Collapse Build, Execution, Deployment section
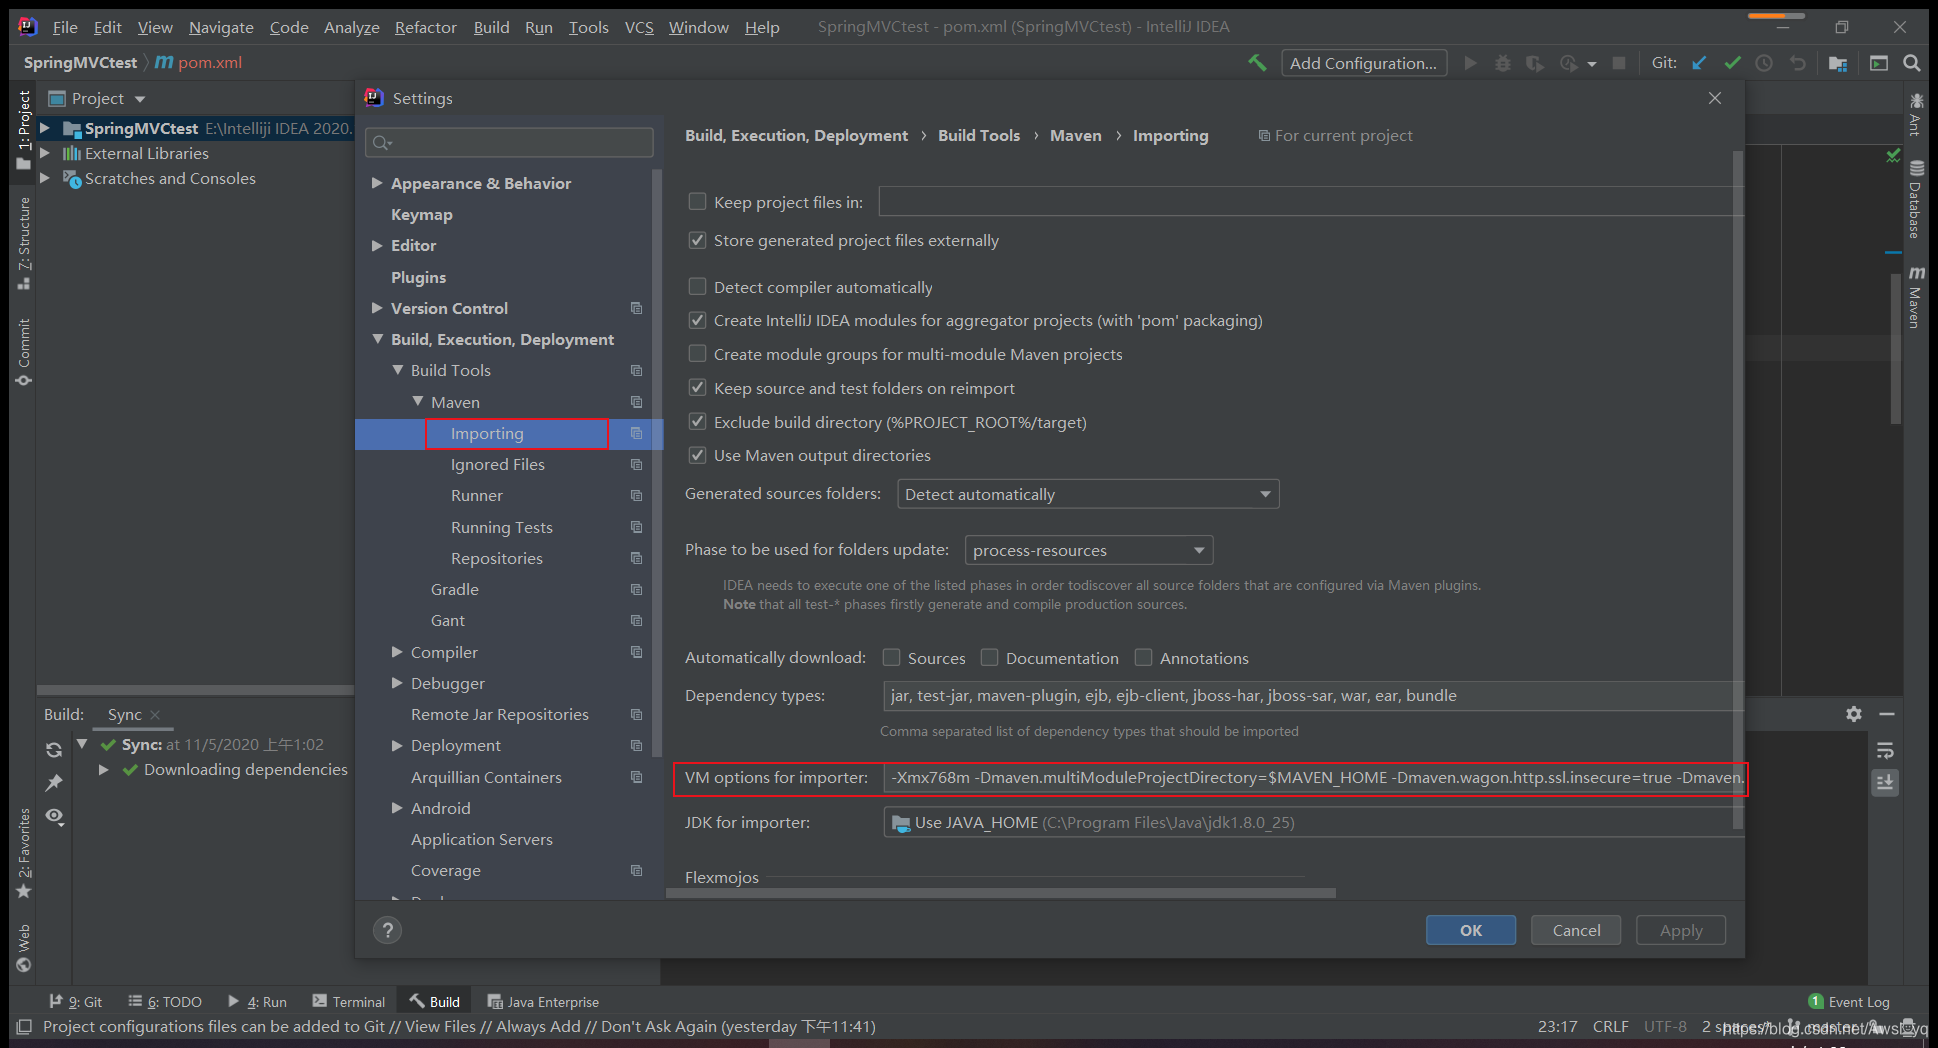 click(377, 339)
